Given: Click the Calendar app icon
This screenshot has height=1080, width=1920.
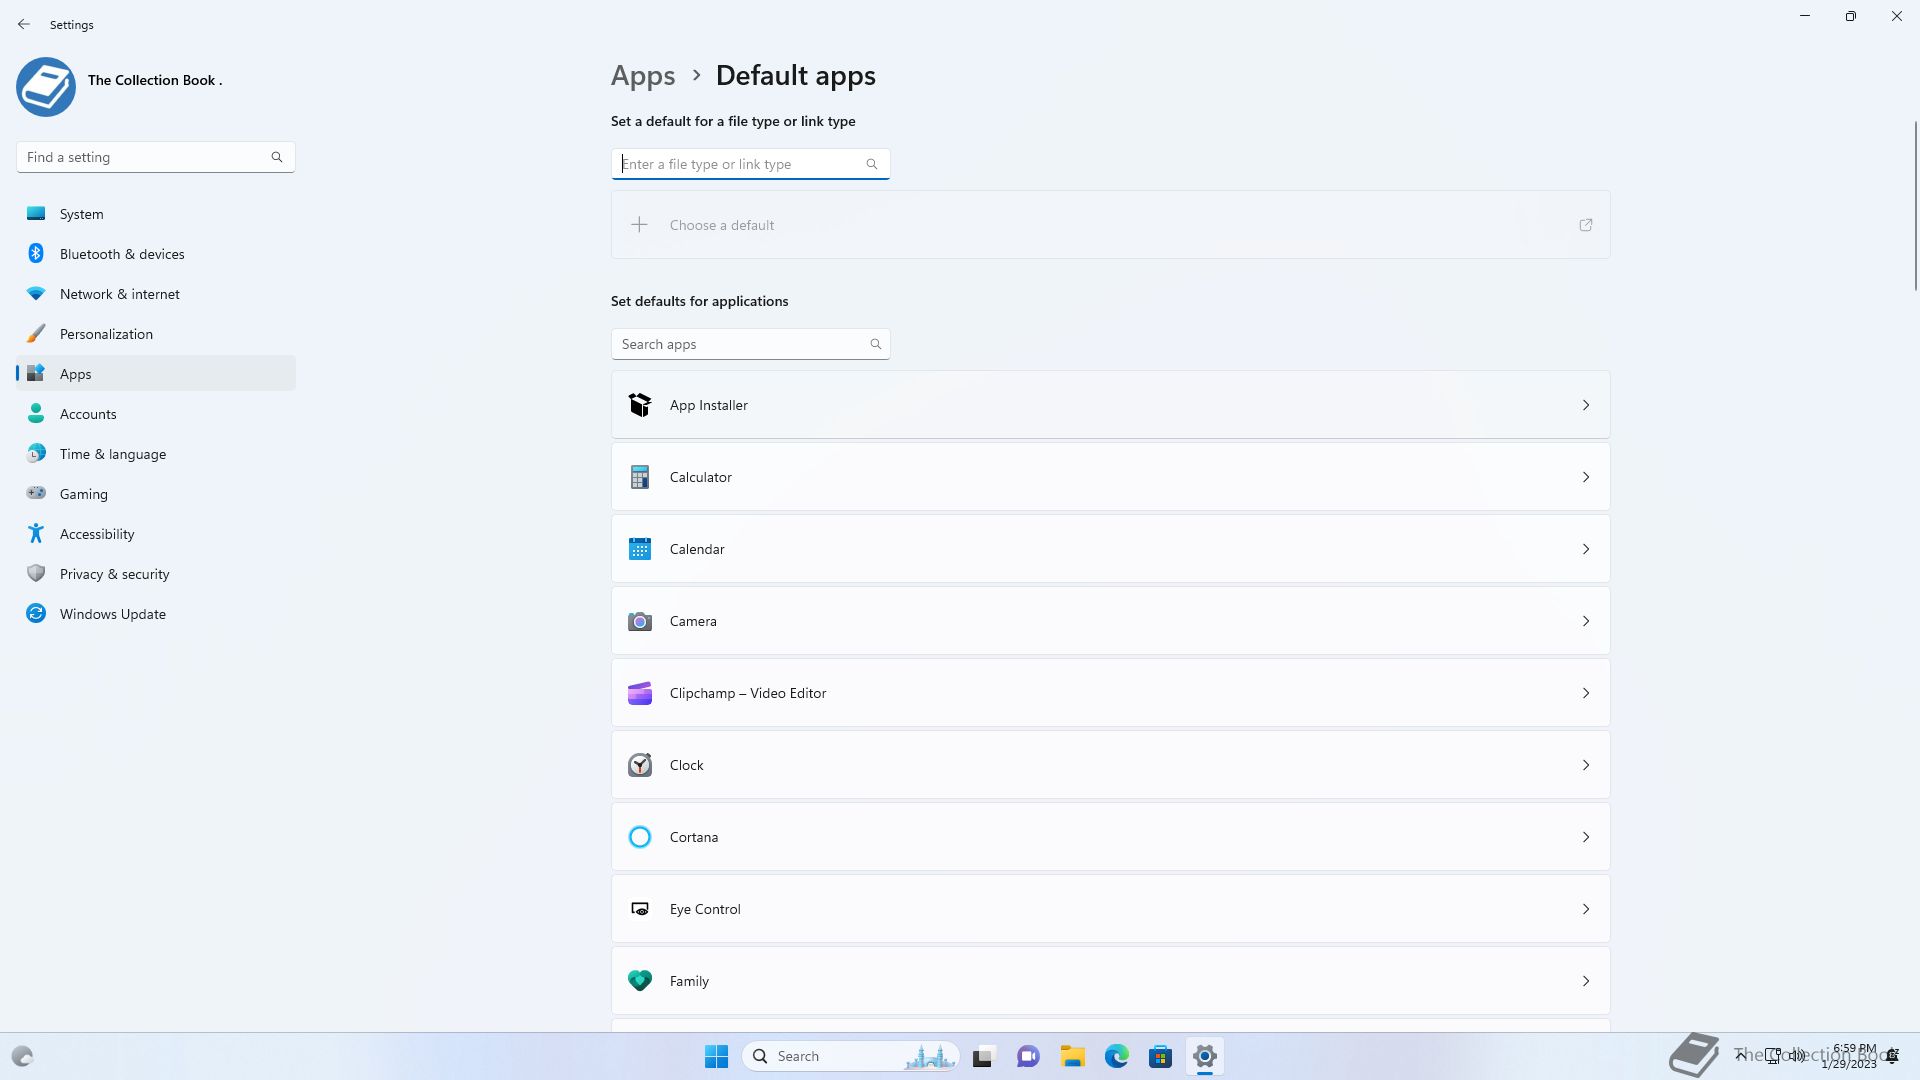Looking at the screenshot, I should (x=640, y=549).
